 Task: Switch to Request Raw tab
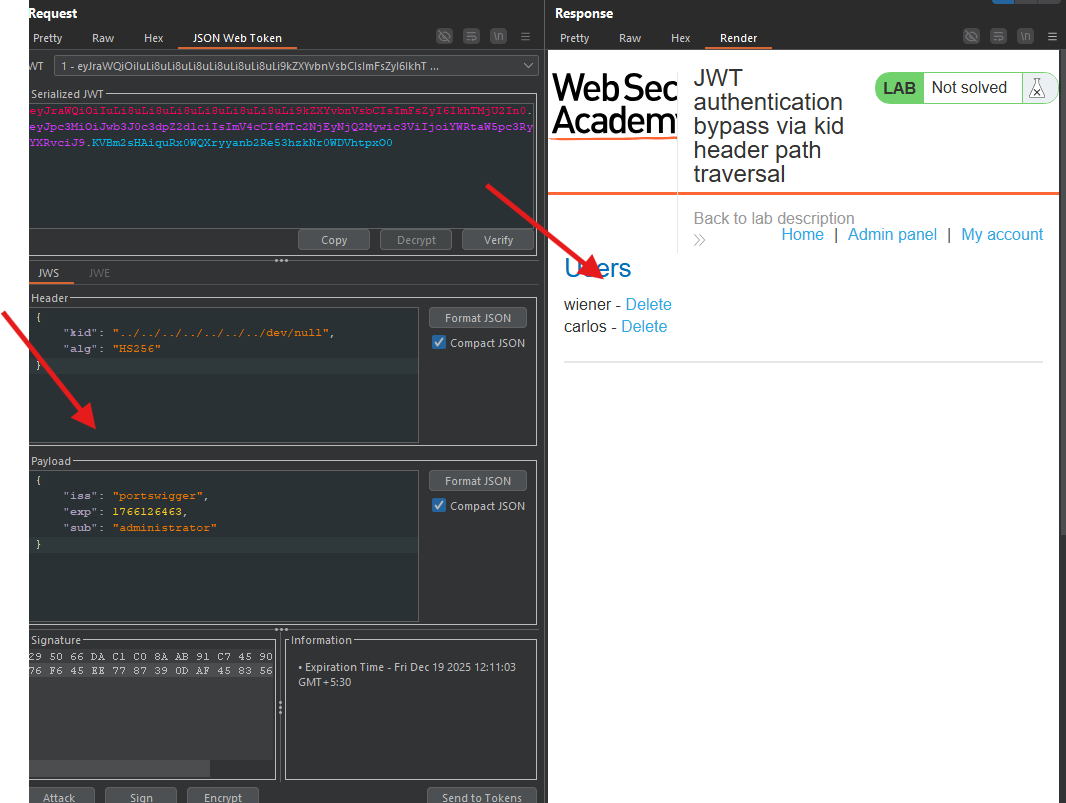click(x=103, y=38)
